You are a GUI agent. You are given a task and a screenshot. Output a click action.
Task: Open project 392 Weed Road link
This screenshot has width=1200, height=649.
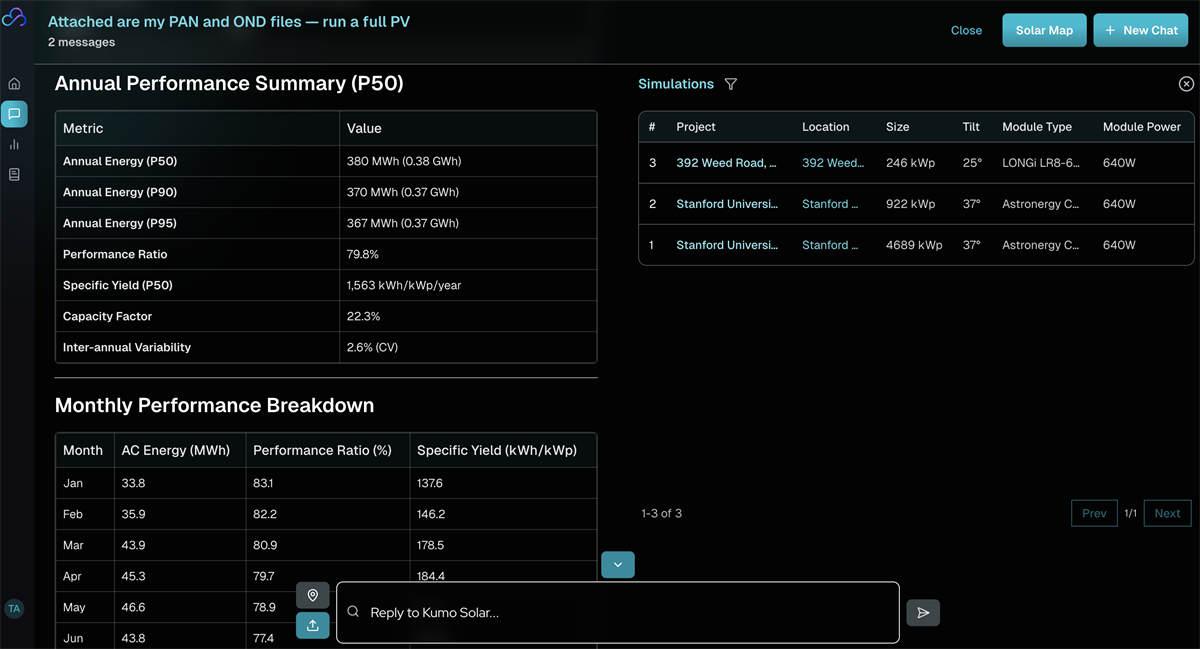coord(726,163)
